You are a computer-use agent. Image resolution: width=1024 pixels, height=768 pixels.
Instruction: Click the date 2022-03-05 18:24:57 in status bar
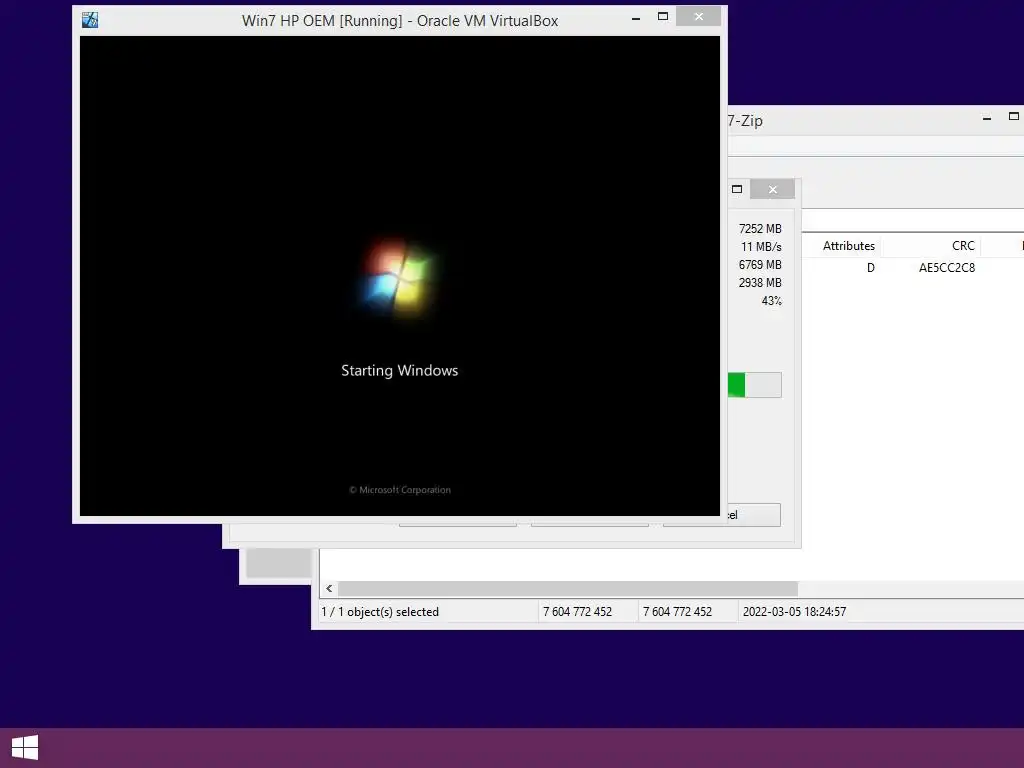[x=794, y=612]
